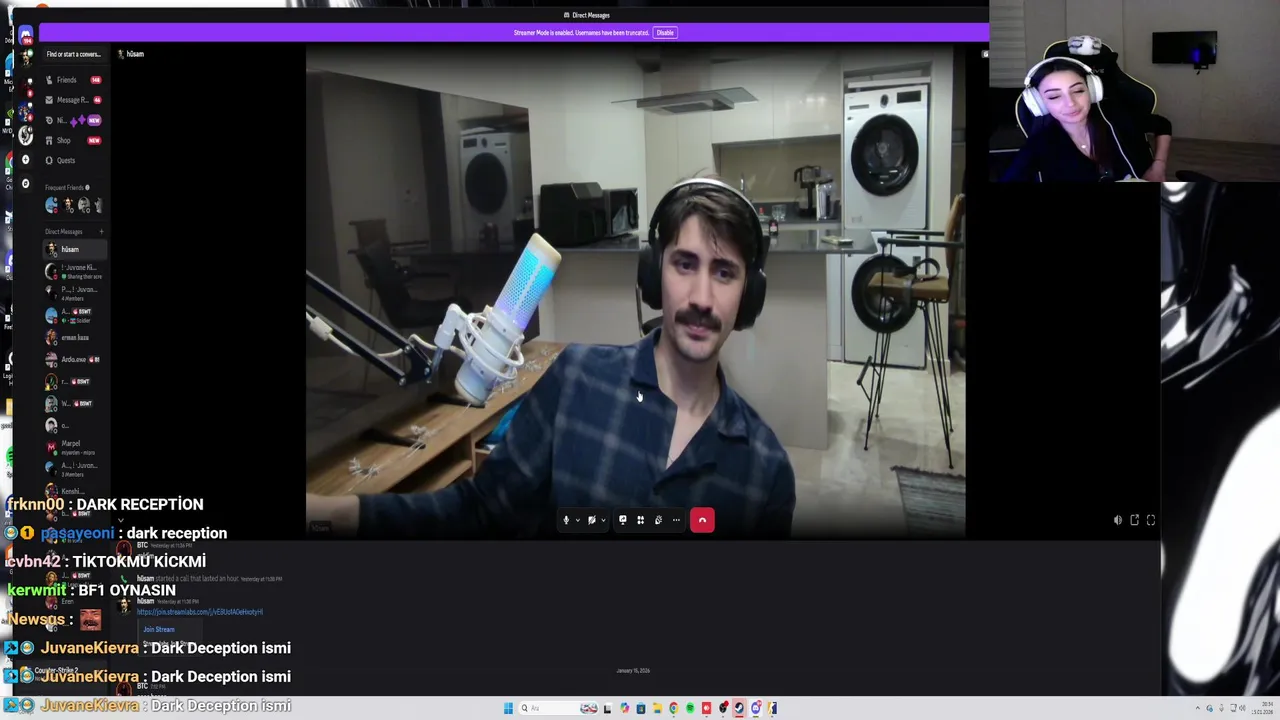1280x720 pixels.
Task: Click the Join Stream button in chat
Action: coord(159,630)
